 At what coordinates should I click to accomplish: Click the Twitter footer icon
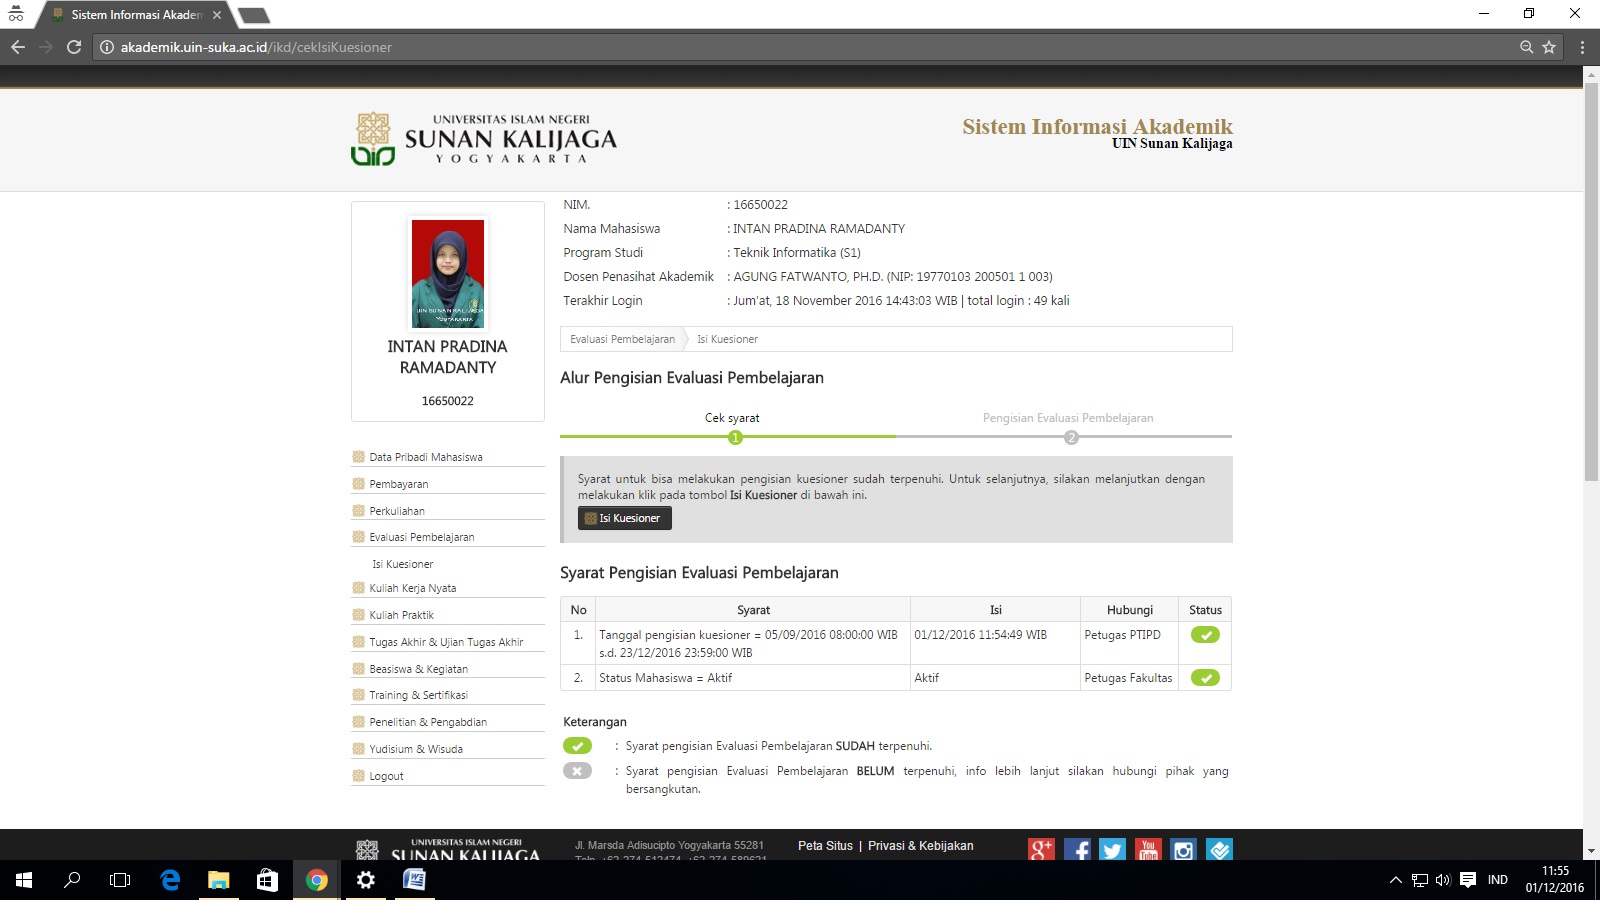tap(1112, 849)
